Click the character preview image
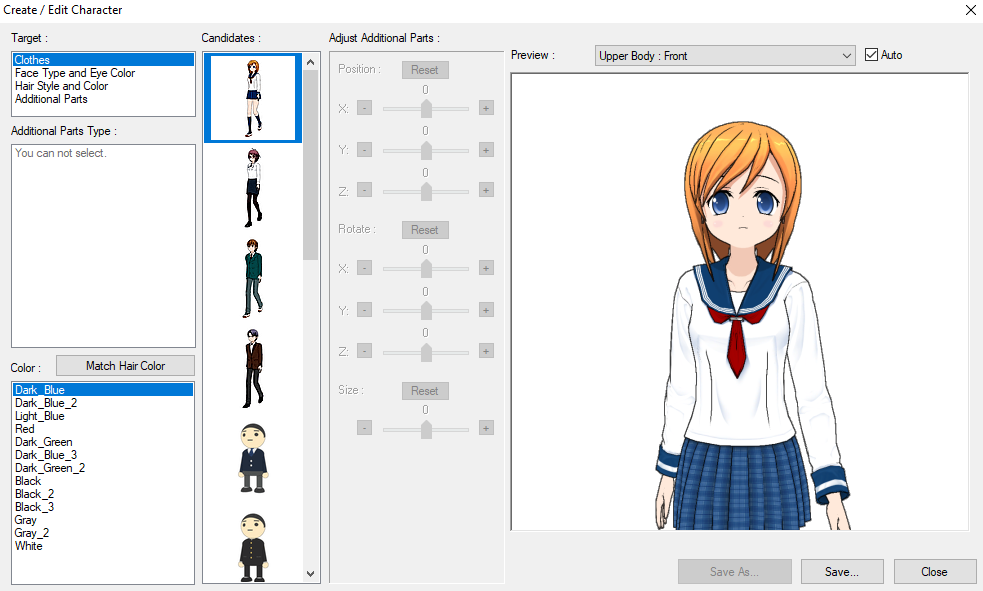Image resolution: width=983 pixels, height=591 pixels. point(740,302)
